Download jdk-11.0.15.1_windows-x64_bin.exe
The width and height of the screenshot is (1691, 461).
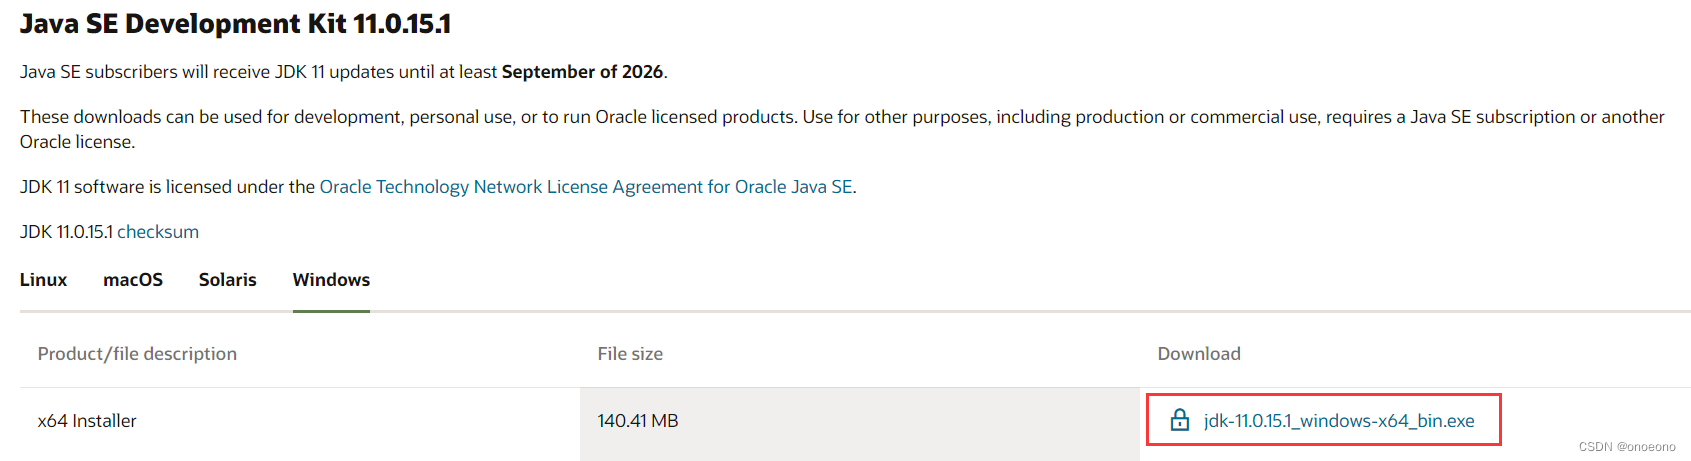[x=1338, y=421]
